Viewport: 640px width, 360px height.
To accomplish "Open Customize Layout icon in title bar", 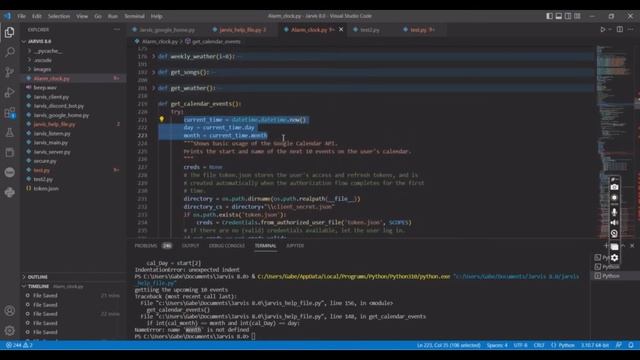I will coord(577,16).
